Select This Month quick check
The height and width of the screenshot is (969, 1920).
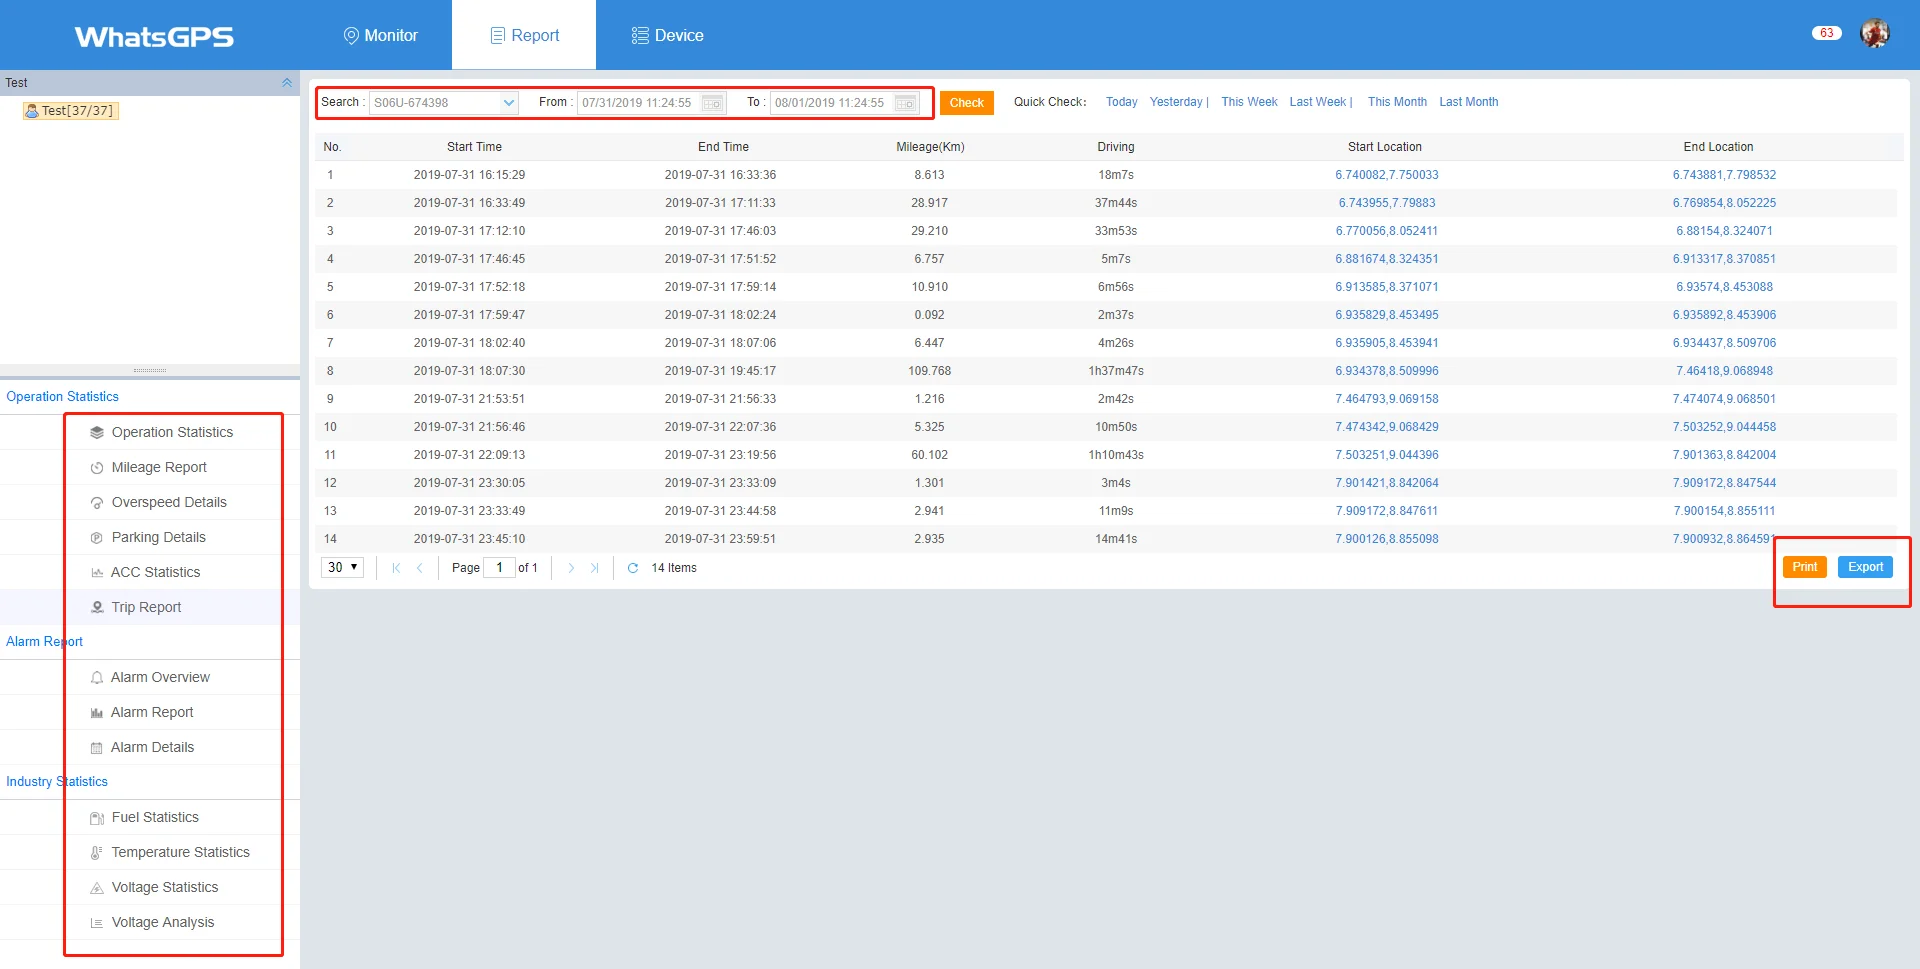click(1397, 102)
